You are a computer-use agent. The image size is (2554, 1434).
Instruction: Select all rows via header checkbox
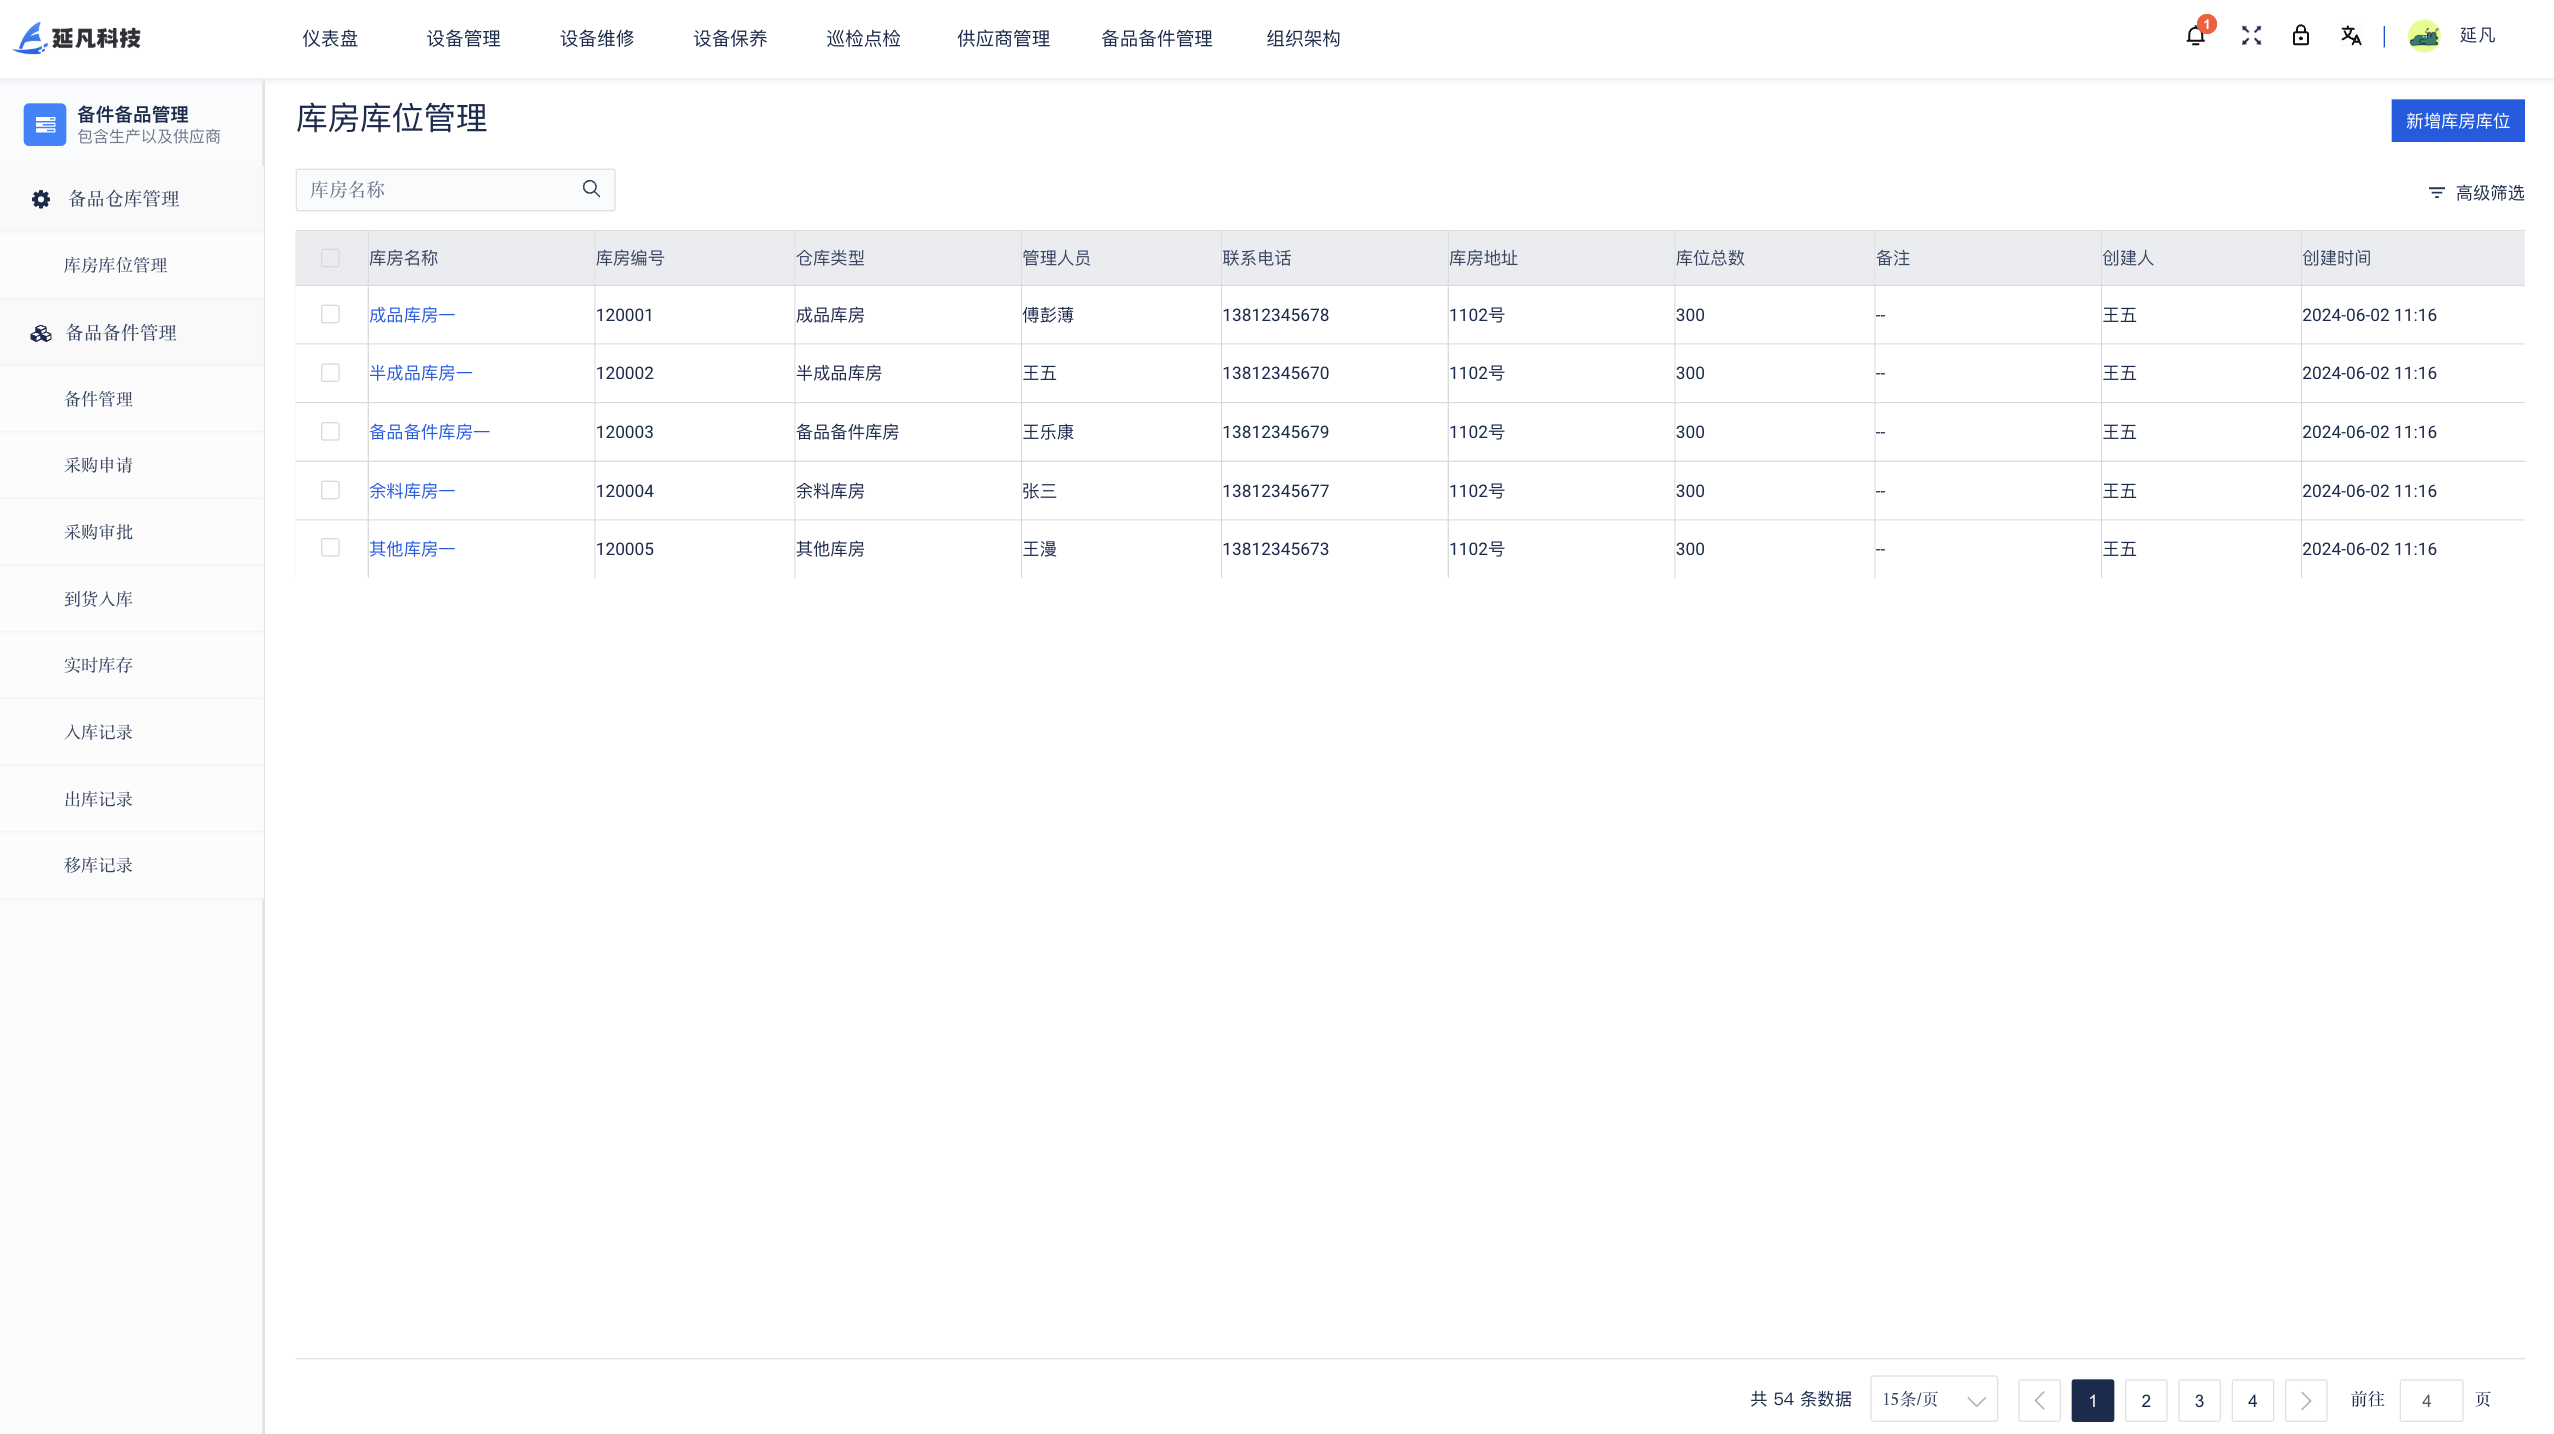(331, 257)
